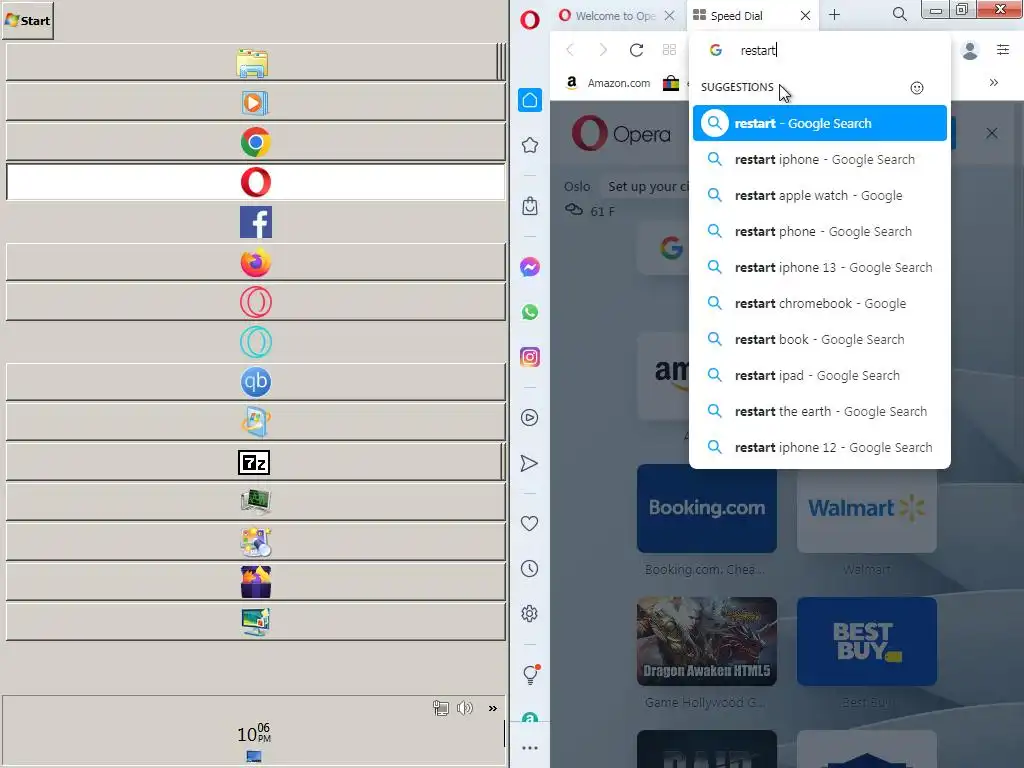Close the Welcome to Opera tab
1024x768 pixels.
(x=669, y=16)
